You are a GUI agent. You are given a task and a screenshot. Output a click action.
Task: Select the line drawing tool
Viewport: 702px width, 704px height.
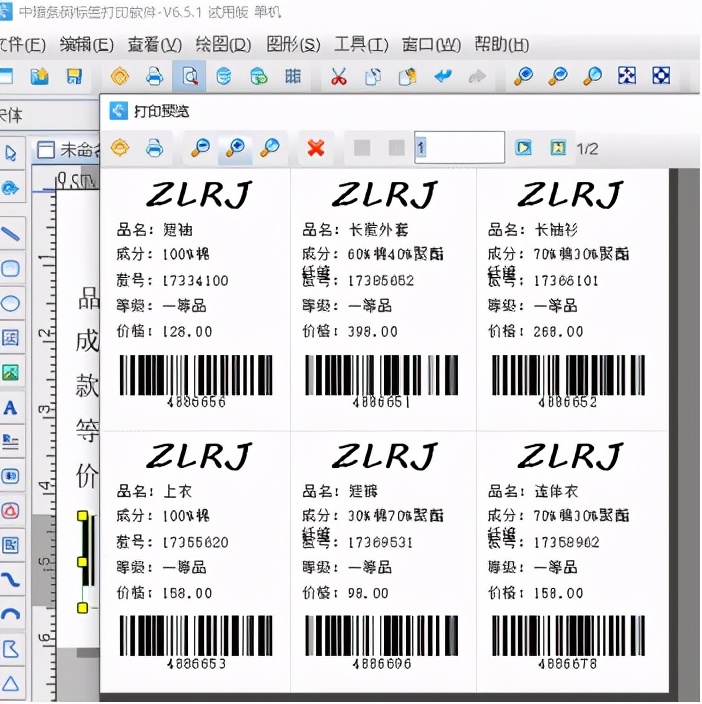point(11,233)
